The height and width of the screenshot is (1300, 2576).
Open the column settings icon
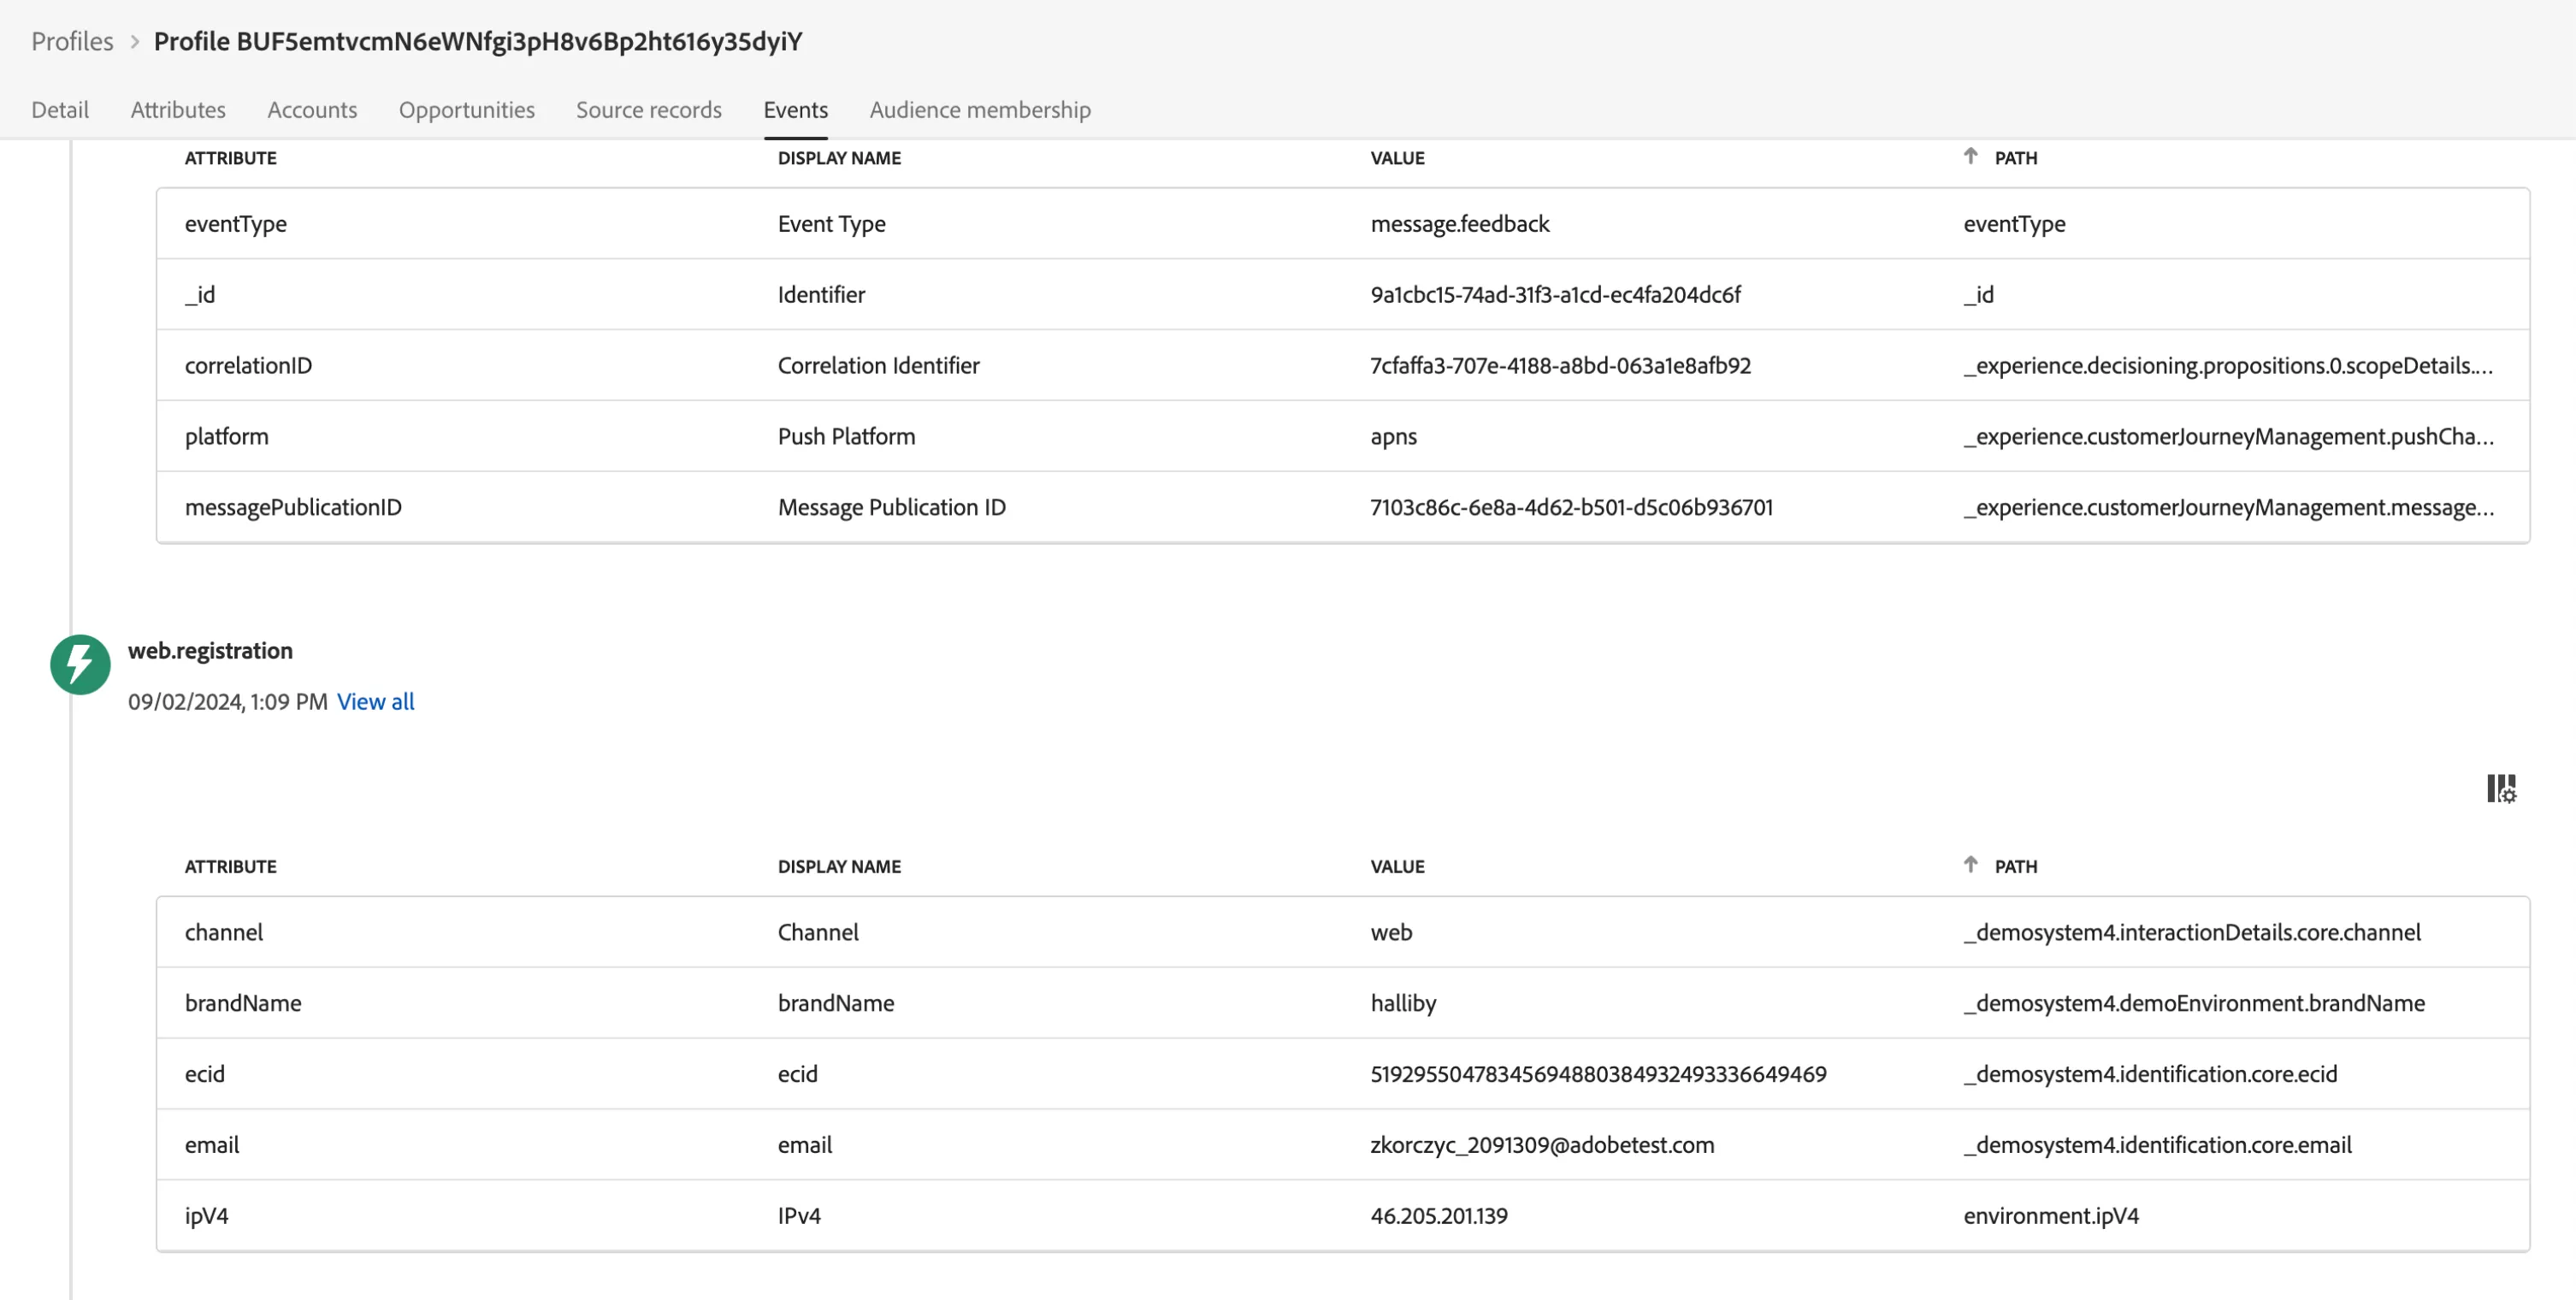pos(2501,788)
